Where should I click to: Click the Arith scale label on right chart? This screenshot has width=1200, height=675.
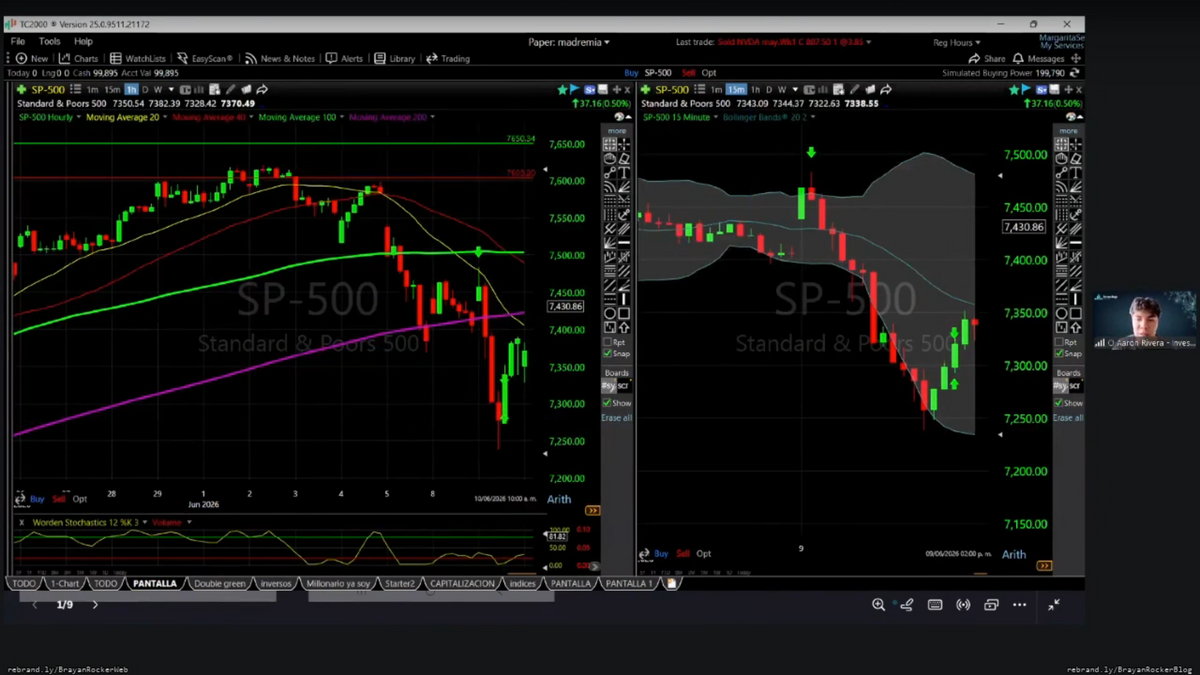click(x=1014, y=554)
